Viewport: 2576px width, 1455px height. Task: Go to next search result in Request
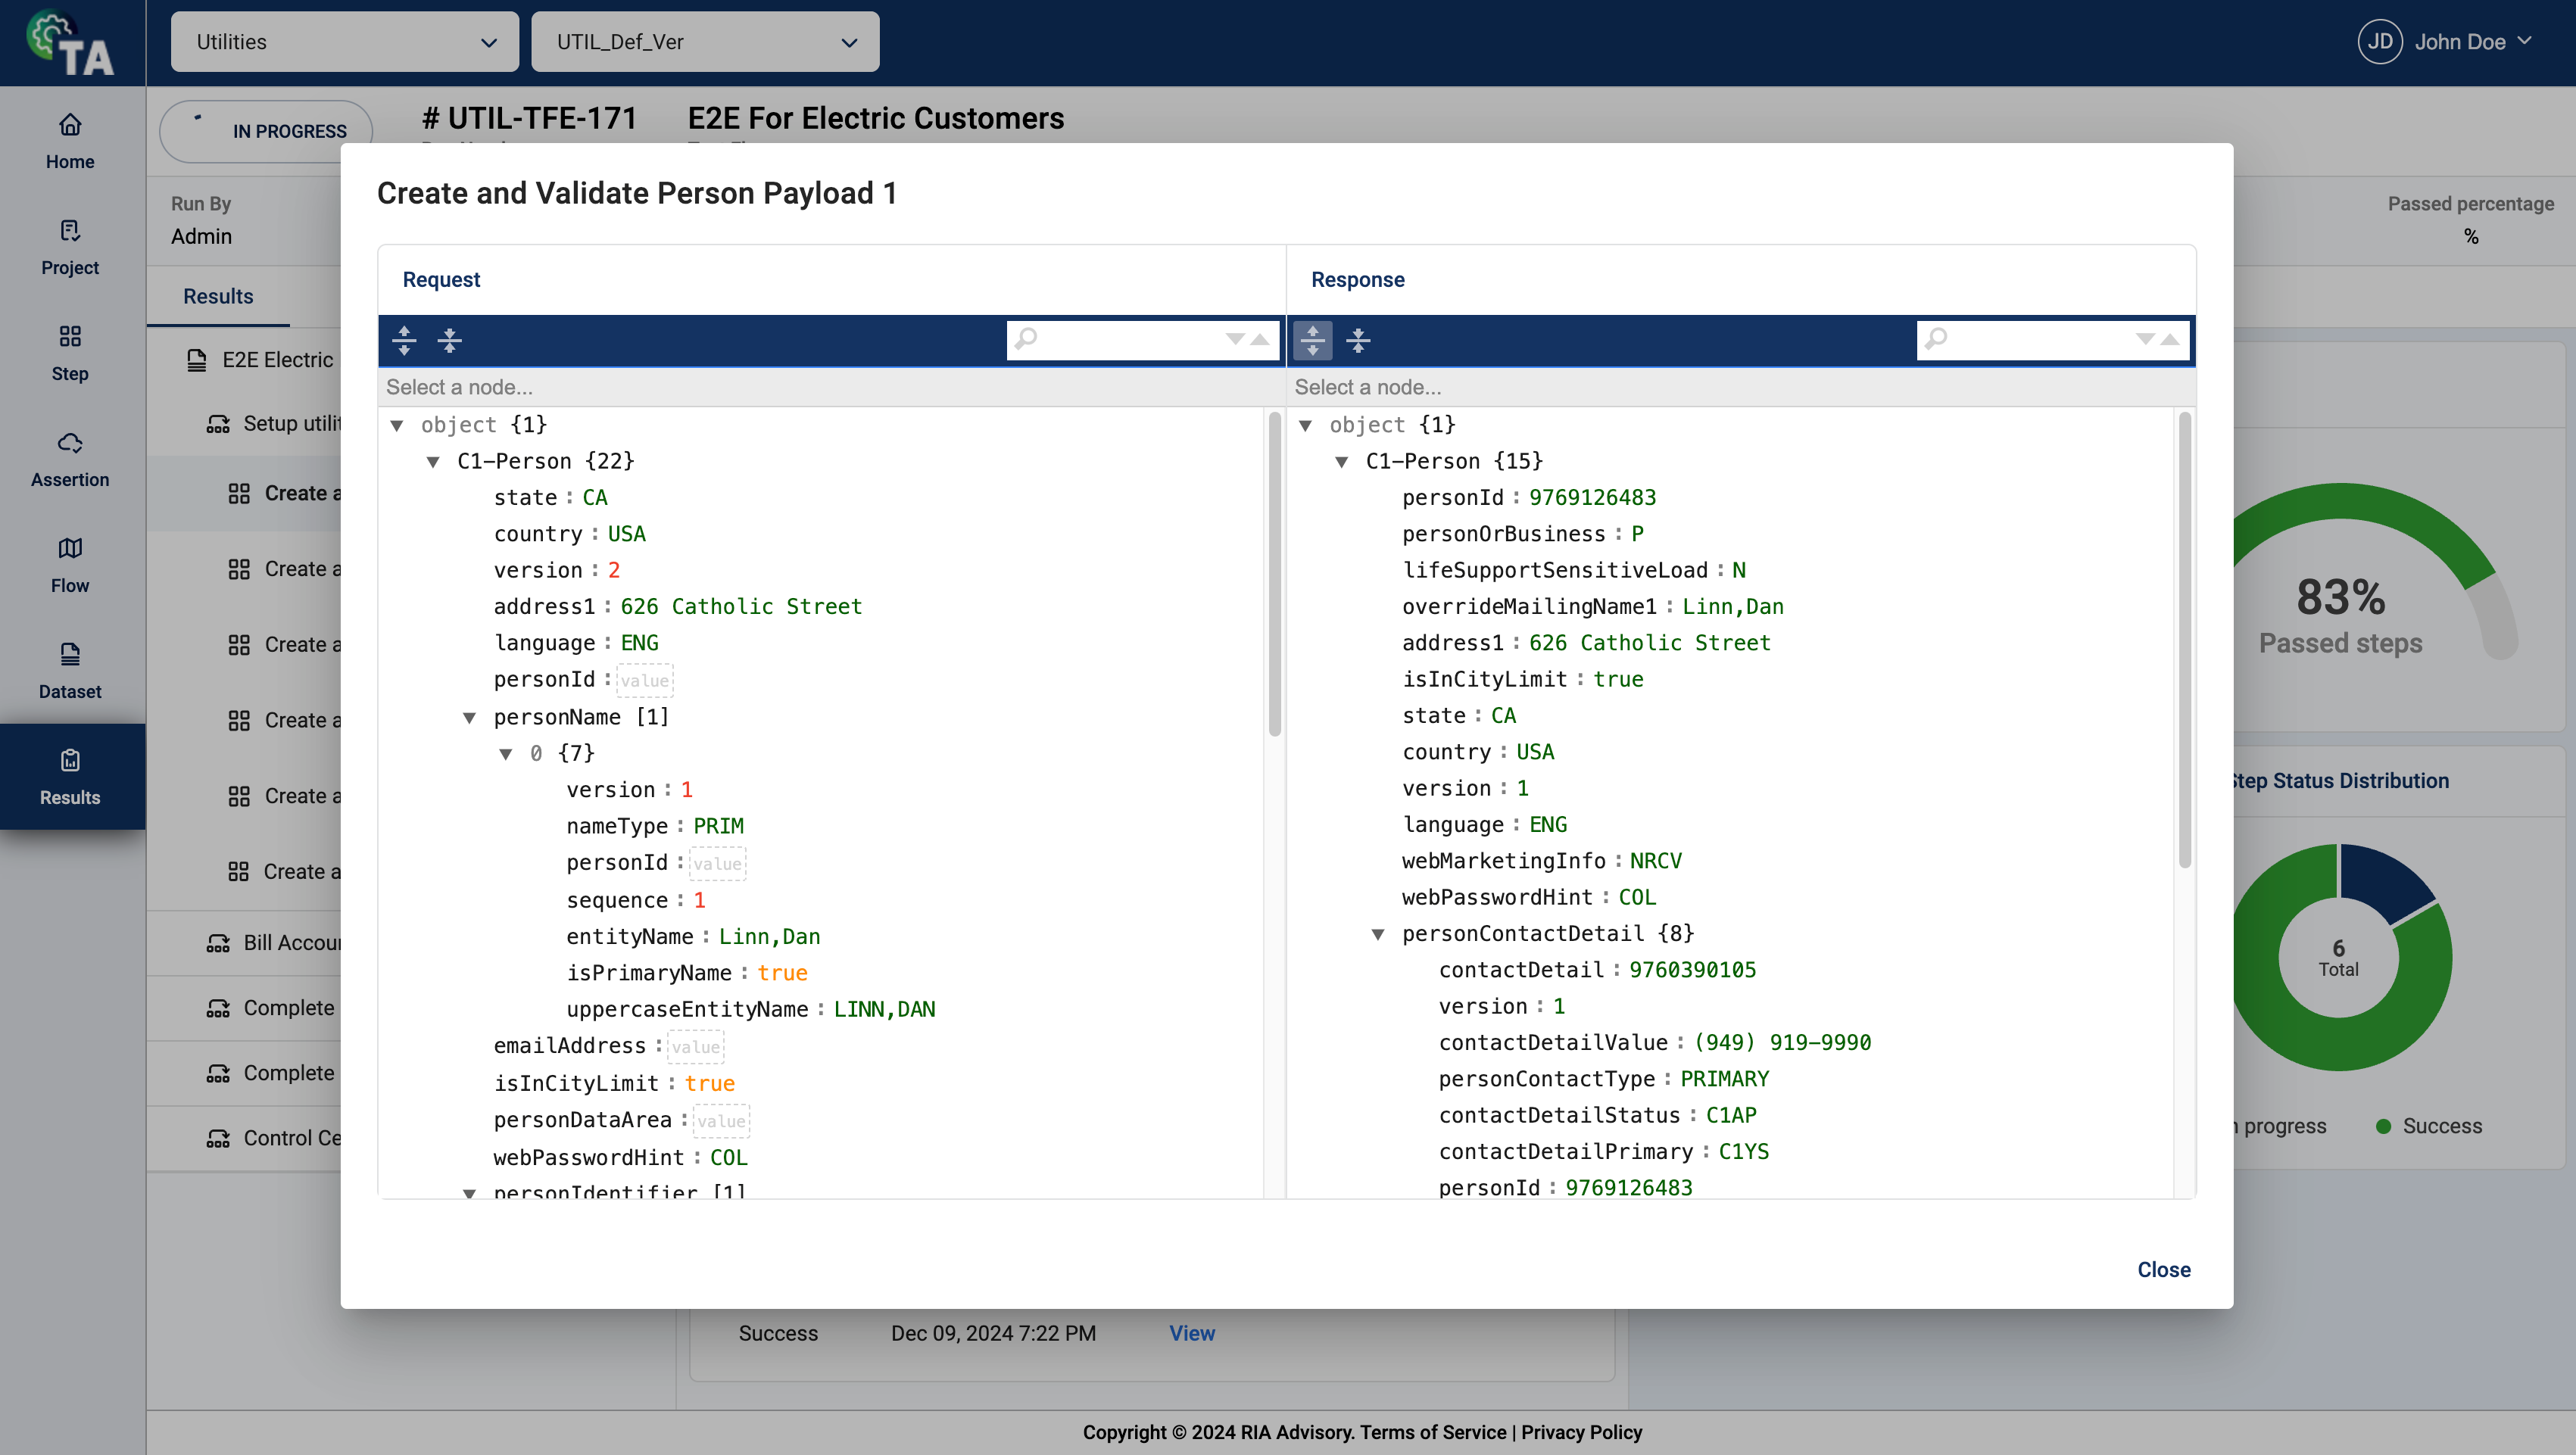1235,339
